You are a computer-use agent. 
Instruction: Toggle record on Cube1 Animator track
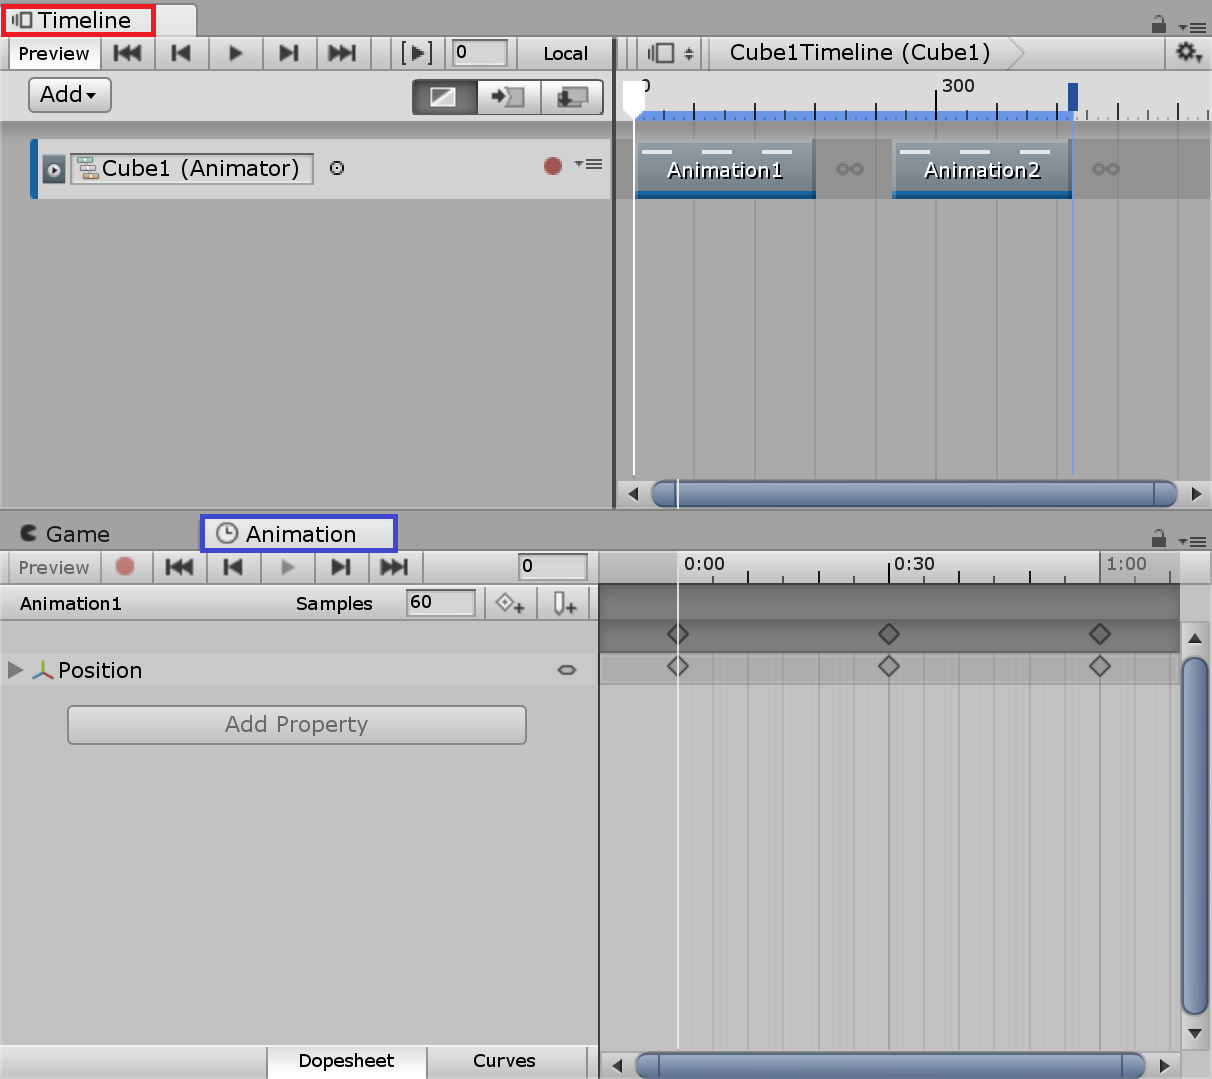point(552,166)
